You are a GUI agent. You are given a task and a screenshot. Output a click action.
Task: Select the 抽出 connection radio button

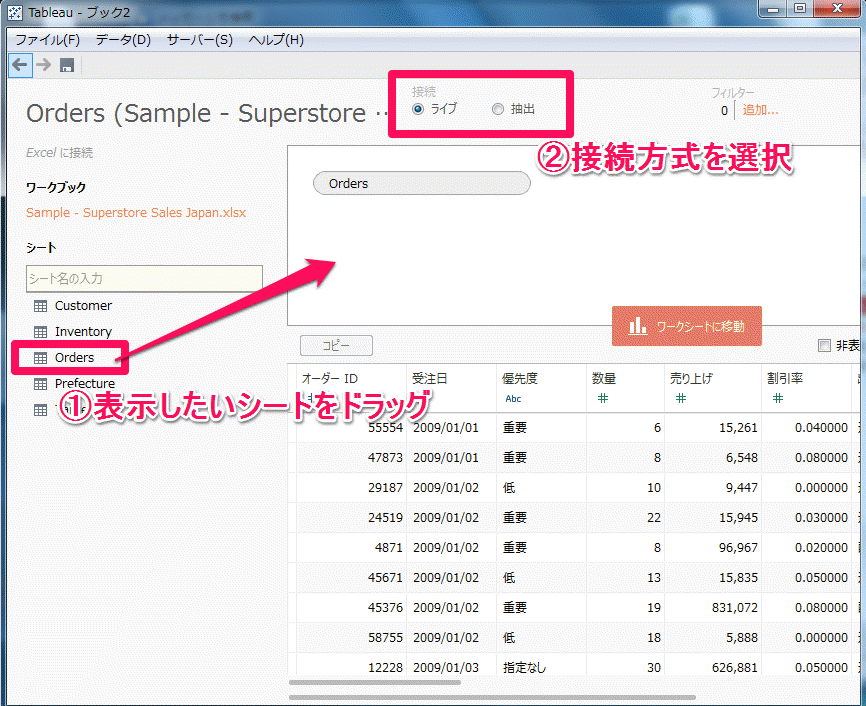(x=498, y=109)
